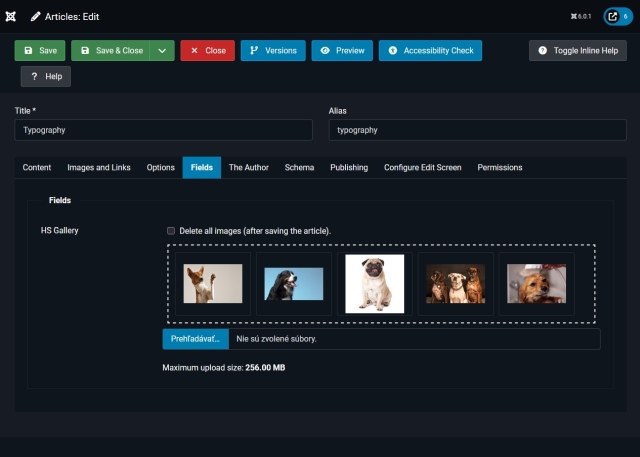This screenshot has height=457, width=640.
Task: Toggle Inline Help
Action: (x=583, y=50)
